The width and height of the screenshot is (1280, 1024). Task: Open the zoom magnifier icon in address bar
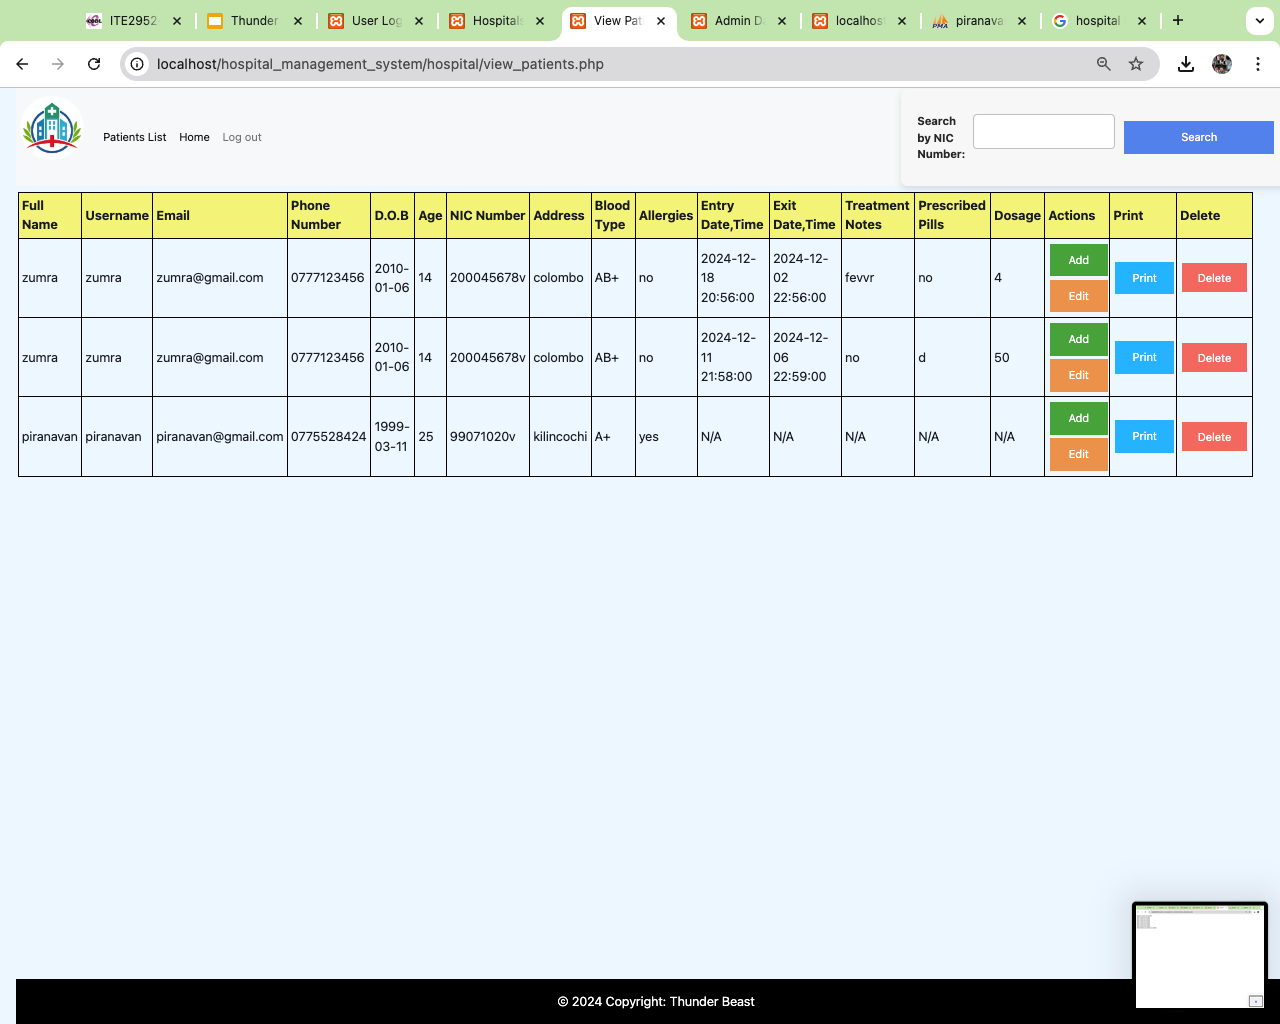pyautogui.click(x=1104, y=64)
